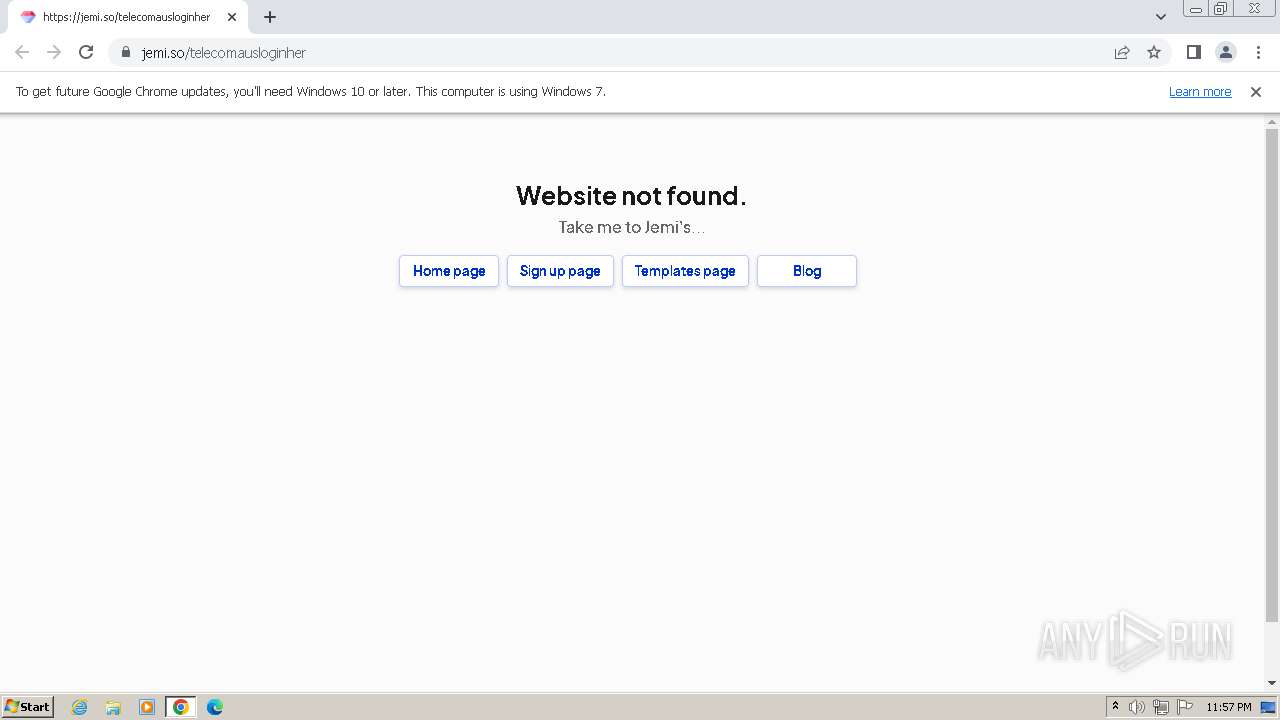Open the media player taskbar icon

pyautogui.click(x=147, y=707)
